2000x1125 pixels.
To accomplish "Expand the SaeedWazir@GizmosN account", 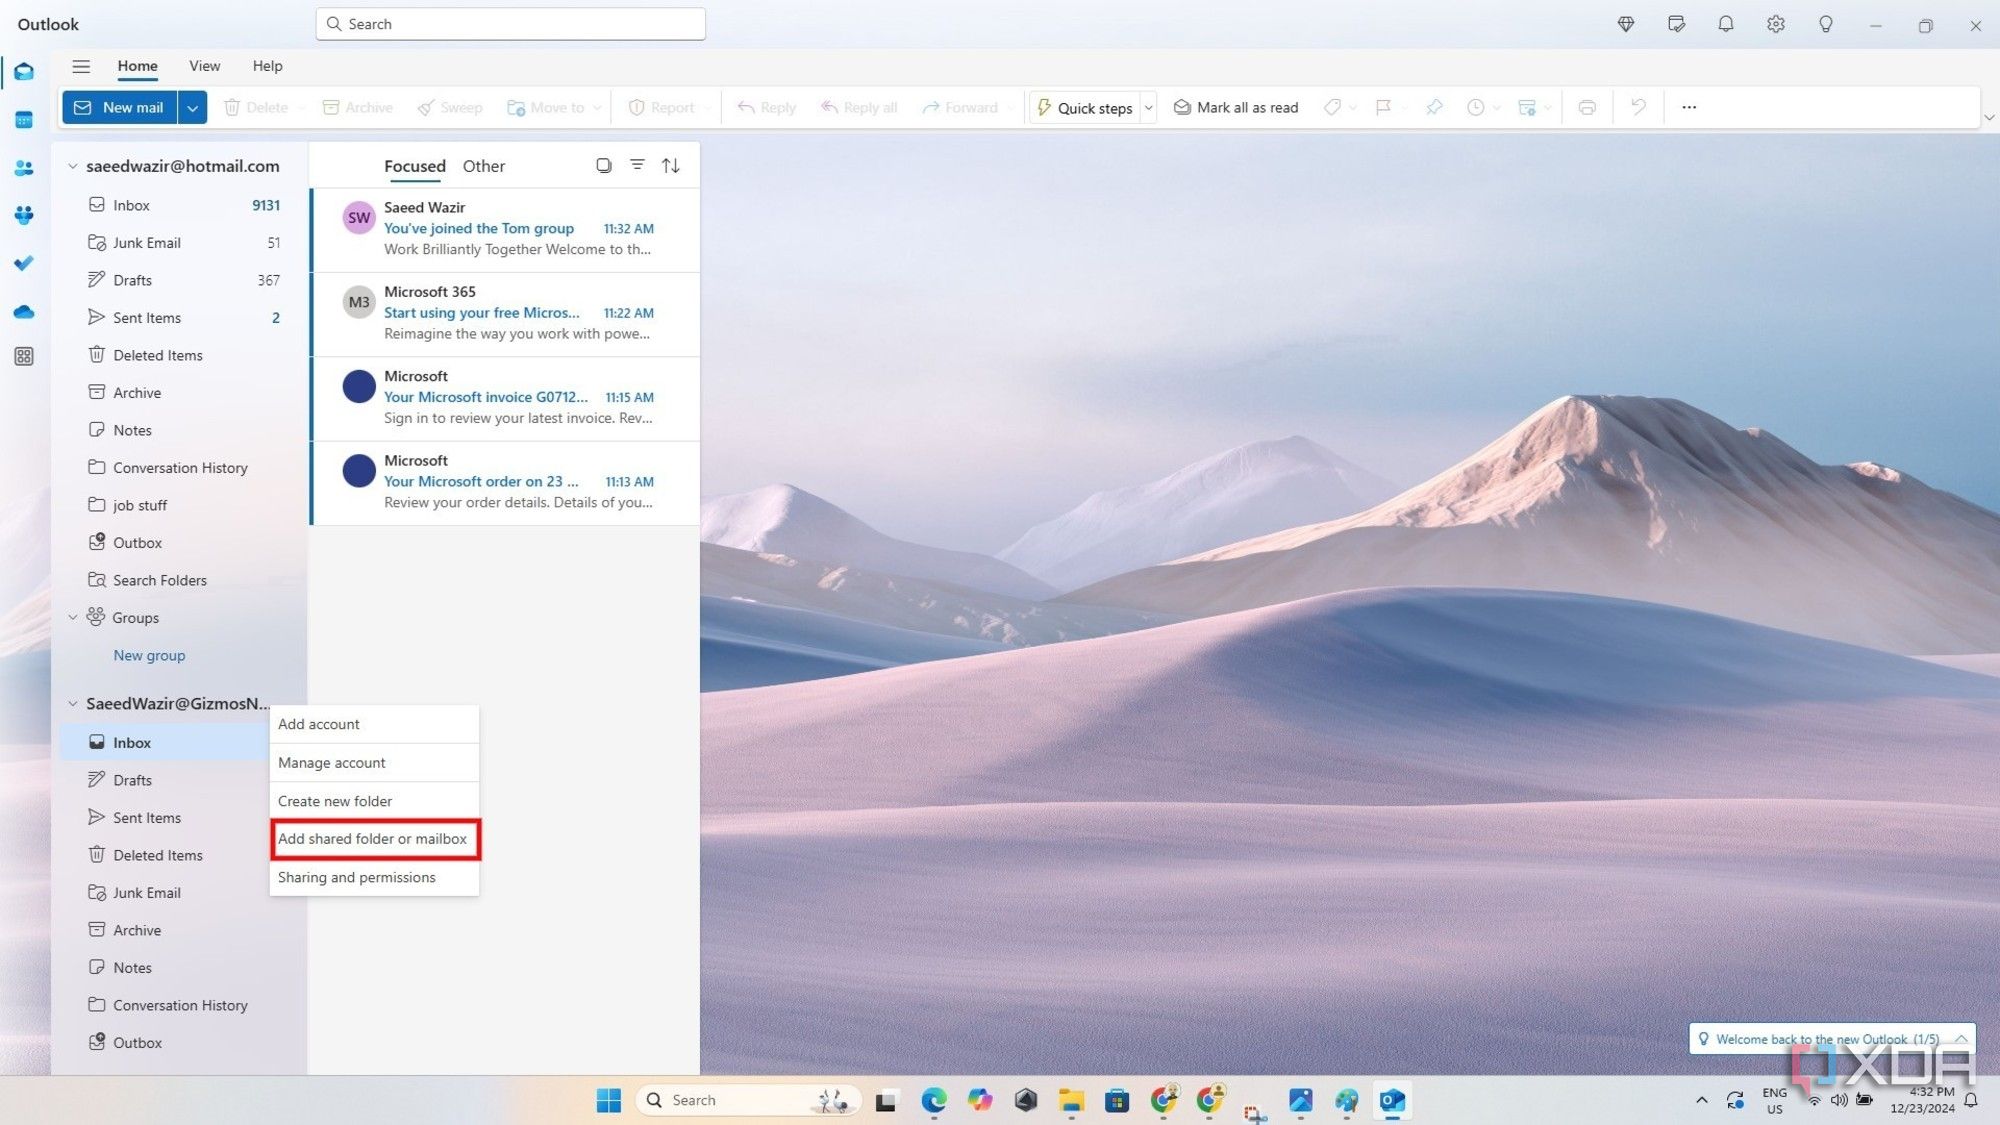I will [70, 703].
